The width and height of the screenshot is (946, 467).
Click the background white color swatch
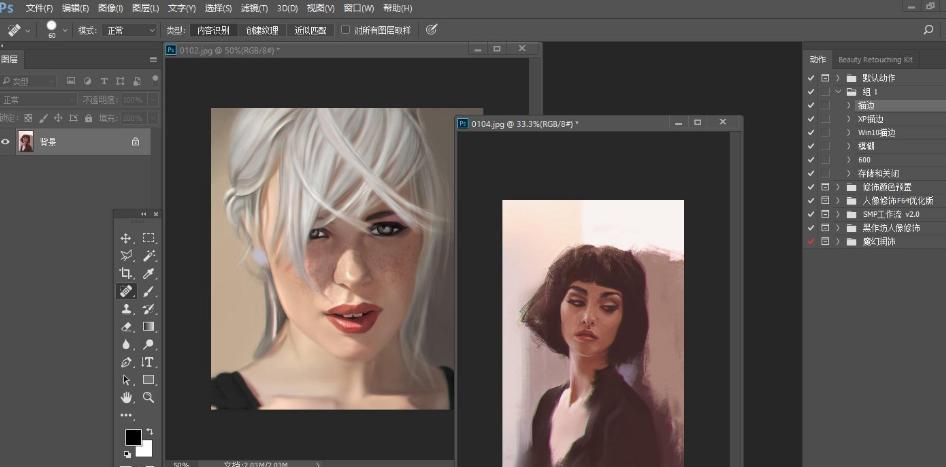[147, 450]
